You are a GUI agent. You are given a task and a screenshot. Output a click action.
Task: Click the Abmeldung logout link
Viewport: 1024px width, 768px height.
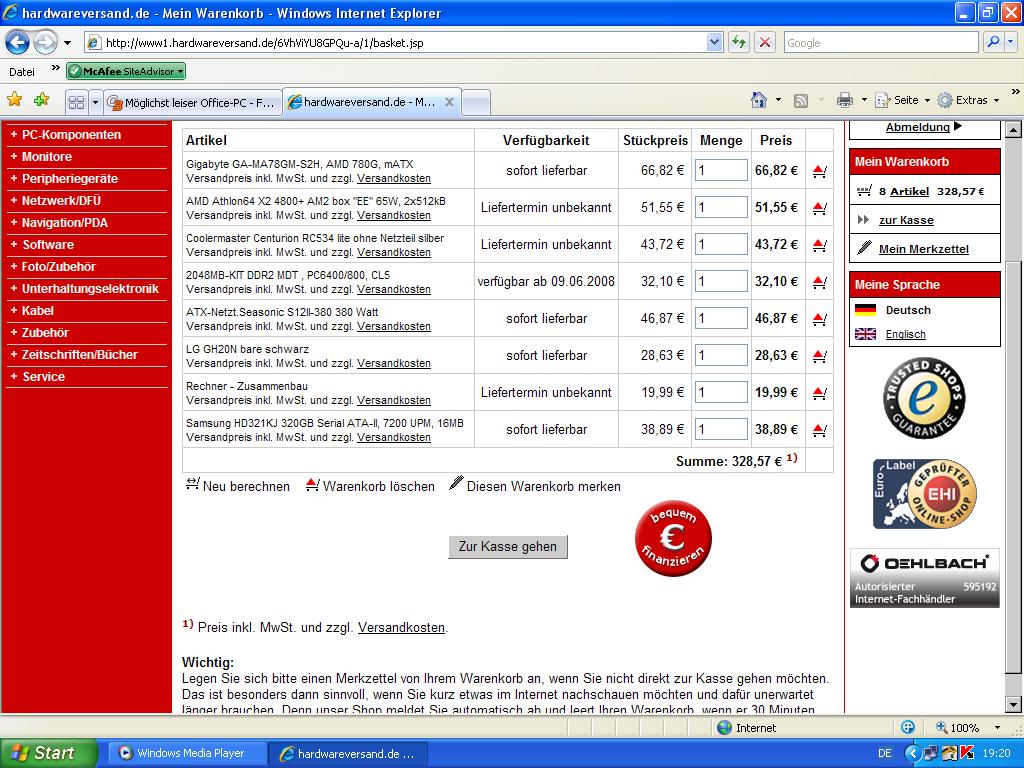point(918,127)
